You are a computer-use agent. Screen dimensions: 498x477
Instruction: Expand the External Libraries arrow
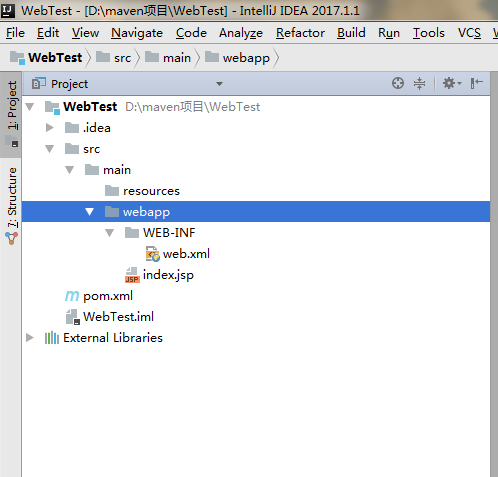point(30,338)
